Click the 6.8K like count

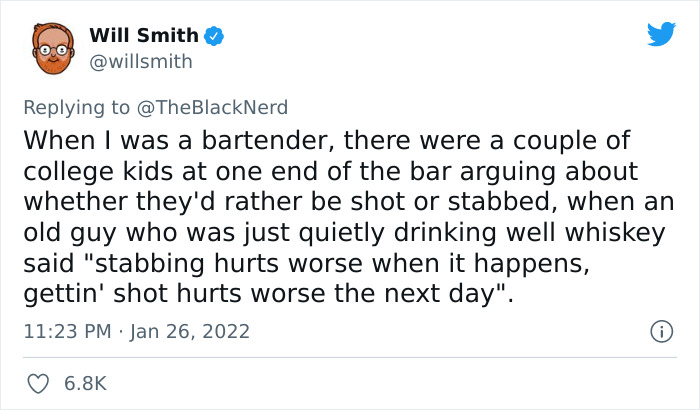[85, 383]
